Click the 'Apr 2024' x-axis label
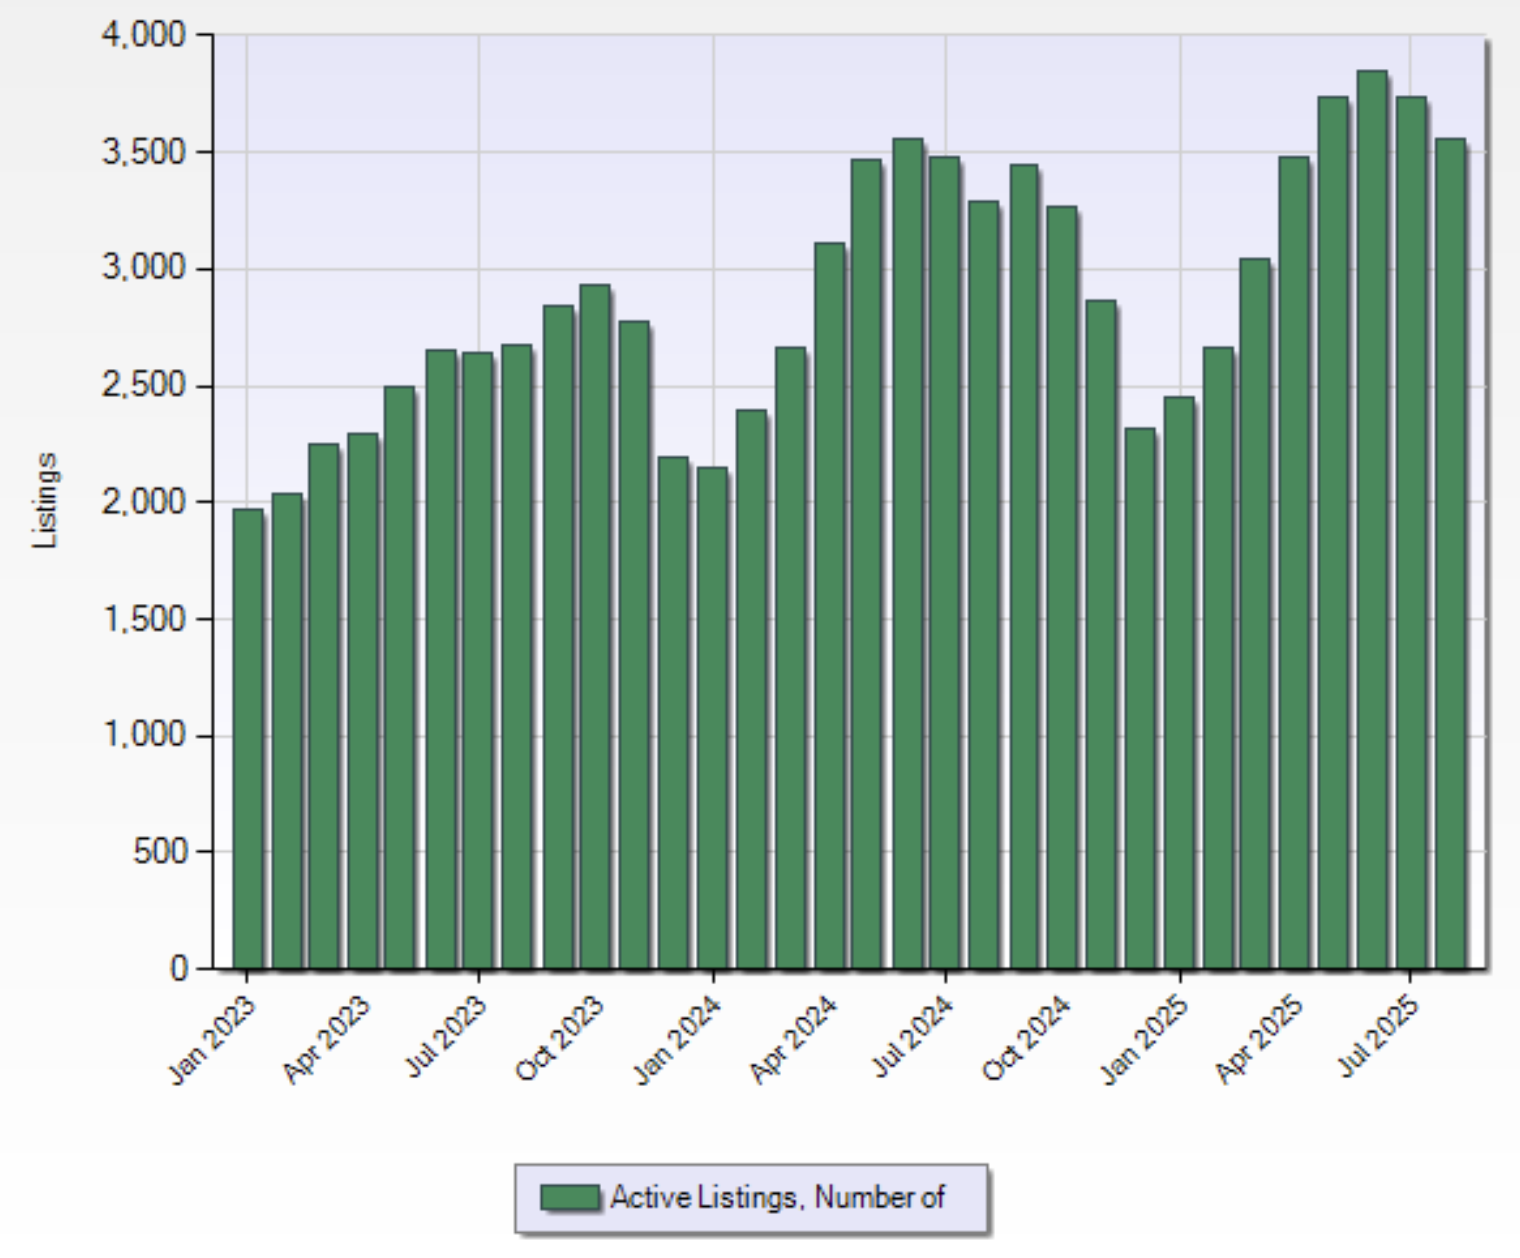The height and width of the screenshot is (1258, 1520). [794, 1039]
